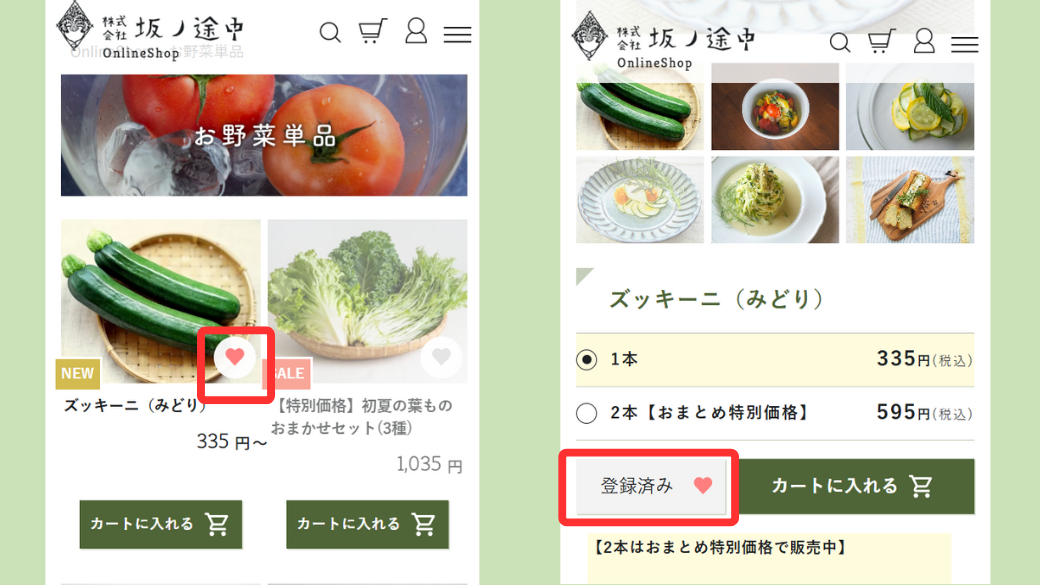
Task: Click the search icon in right header
Action: [840, 42]
